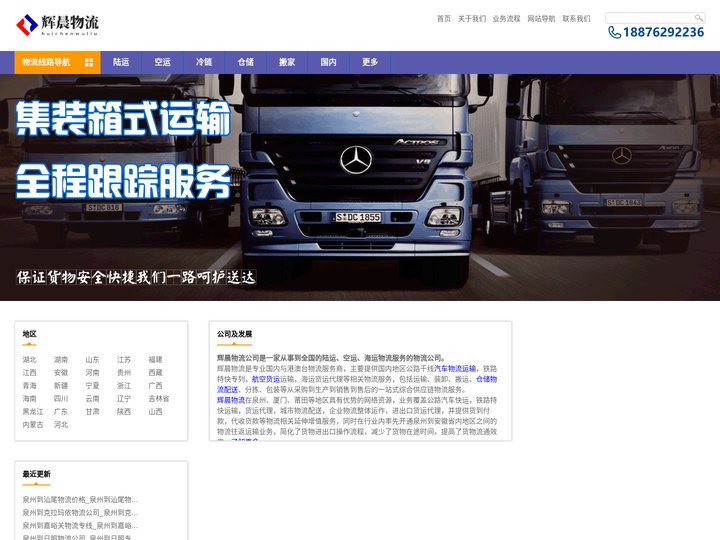Image resolution: width=720 pixels, height=540 pixels.
Task: Choose region 吉林省
Action: pos(159,399)
